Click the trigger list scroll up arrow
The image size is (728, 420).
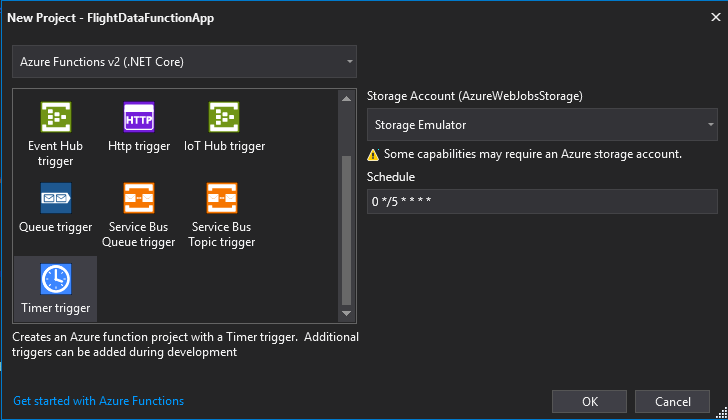pyautogui.click(x=346, y=98)
